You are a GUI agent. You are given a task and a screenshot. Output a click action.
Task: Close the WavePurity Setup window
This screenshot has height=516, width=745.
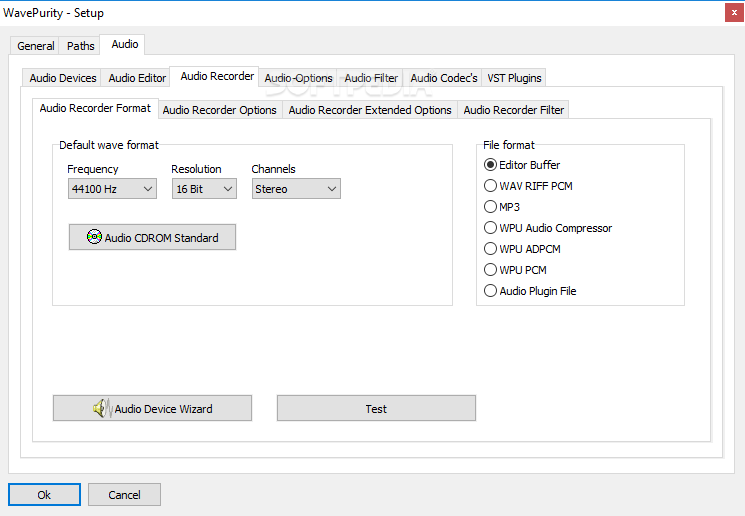pos(734,13)
